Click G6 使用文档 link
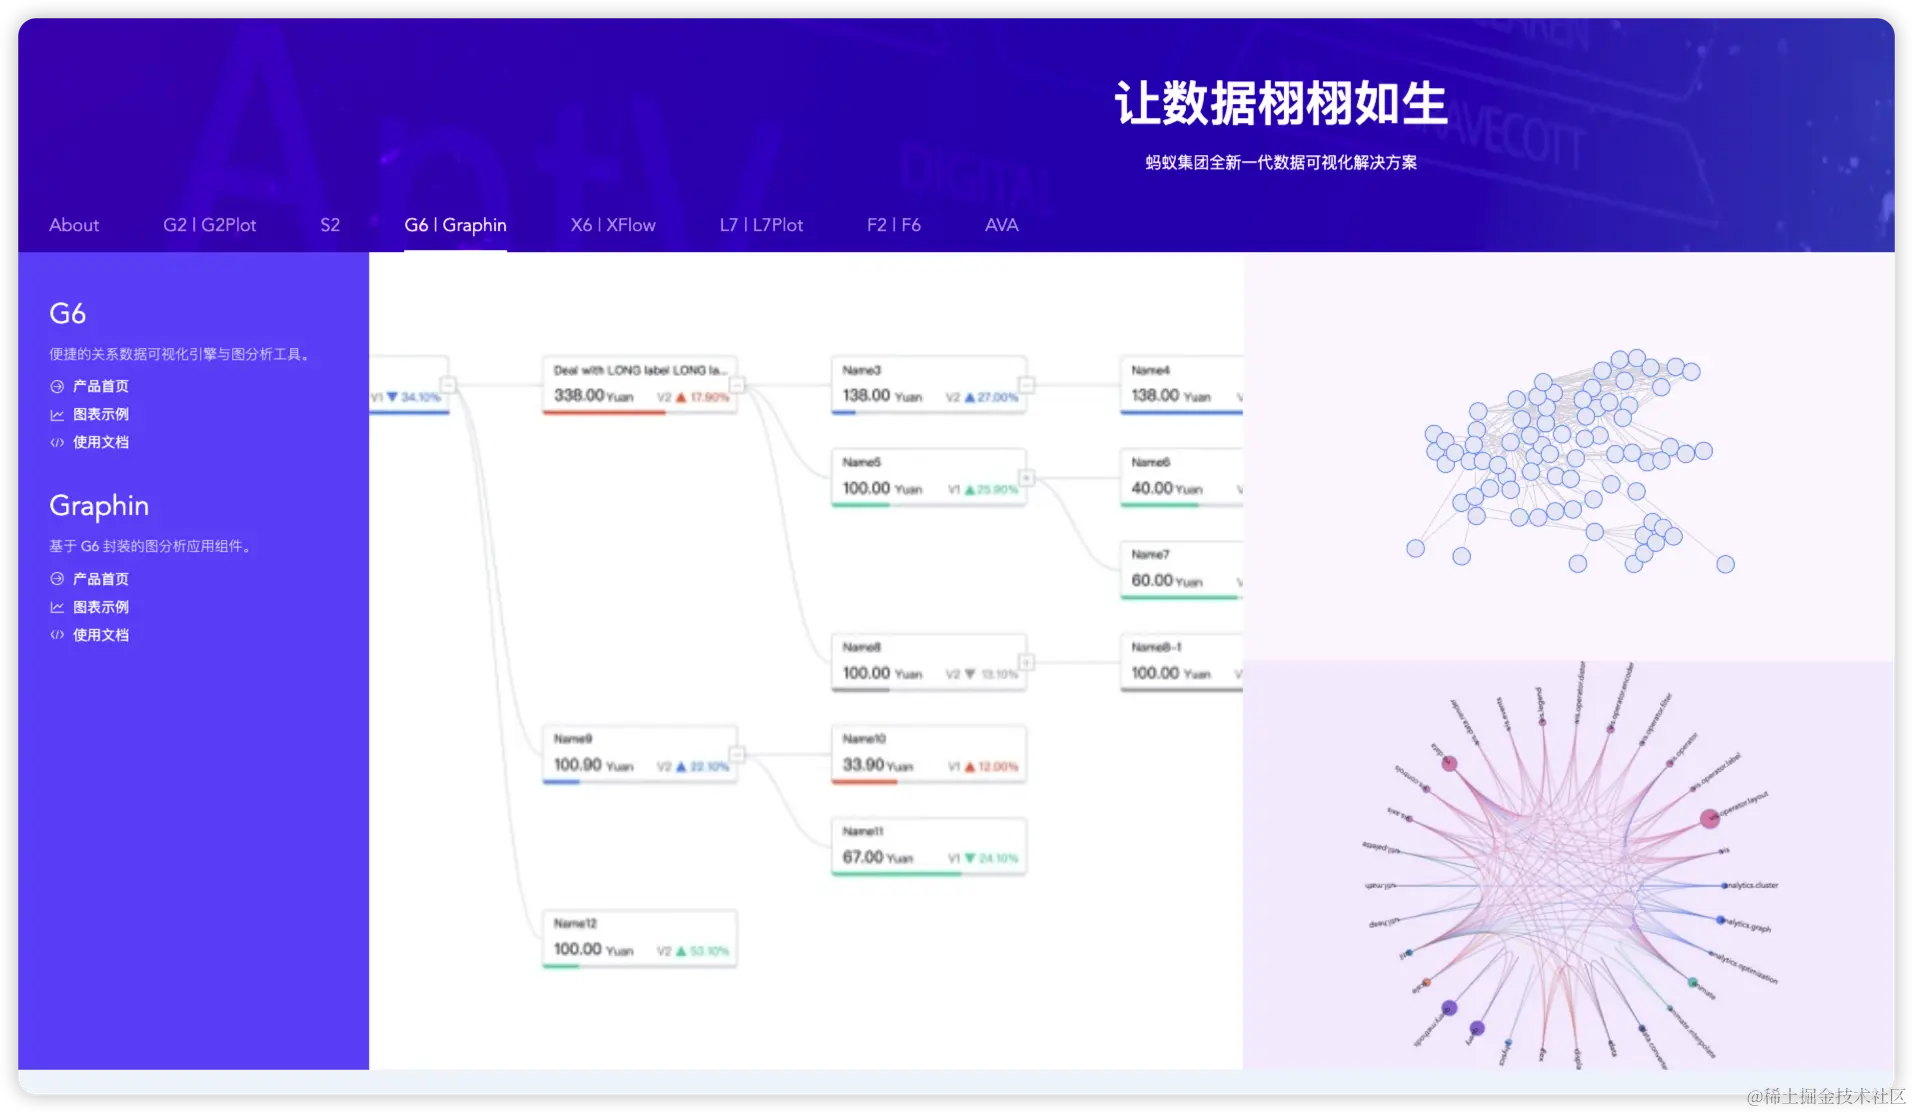This screenshot has height=1113, width=1913. (x=100, y=442)
